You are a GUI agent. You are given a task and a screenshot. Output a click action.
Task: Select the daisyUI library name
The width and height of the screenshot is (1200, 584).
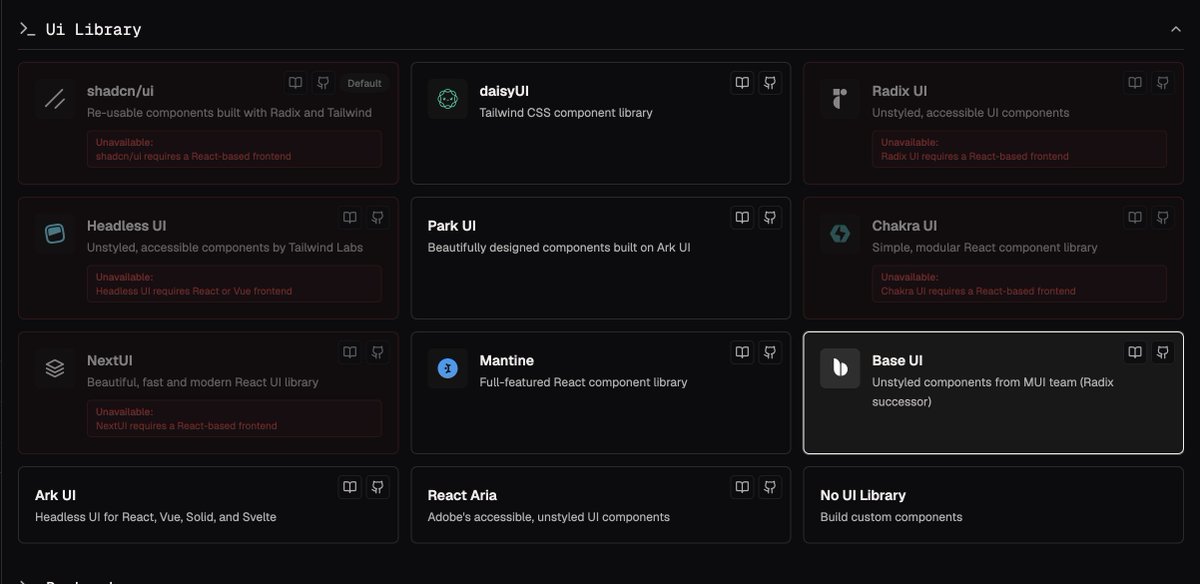504,91
